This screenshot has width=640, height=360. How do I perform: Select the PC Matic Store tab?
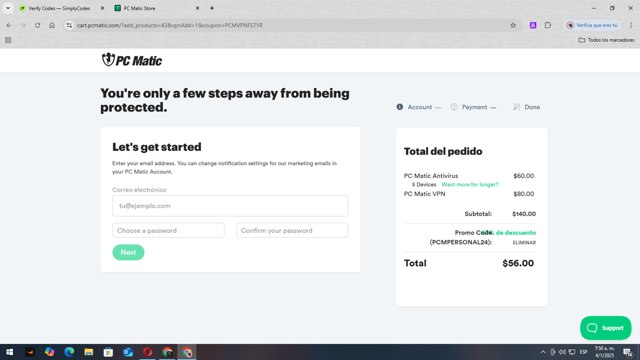139,8
